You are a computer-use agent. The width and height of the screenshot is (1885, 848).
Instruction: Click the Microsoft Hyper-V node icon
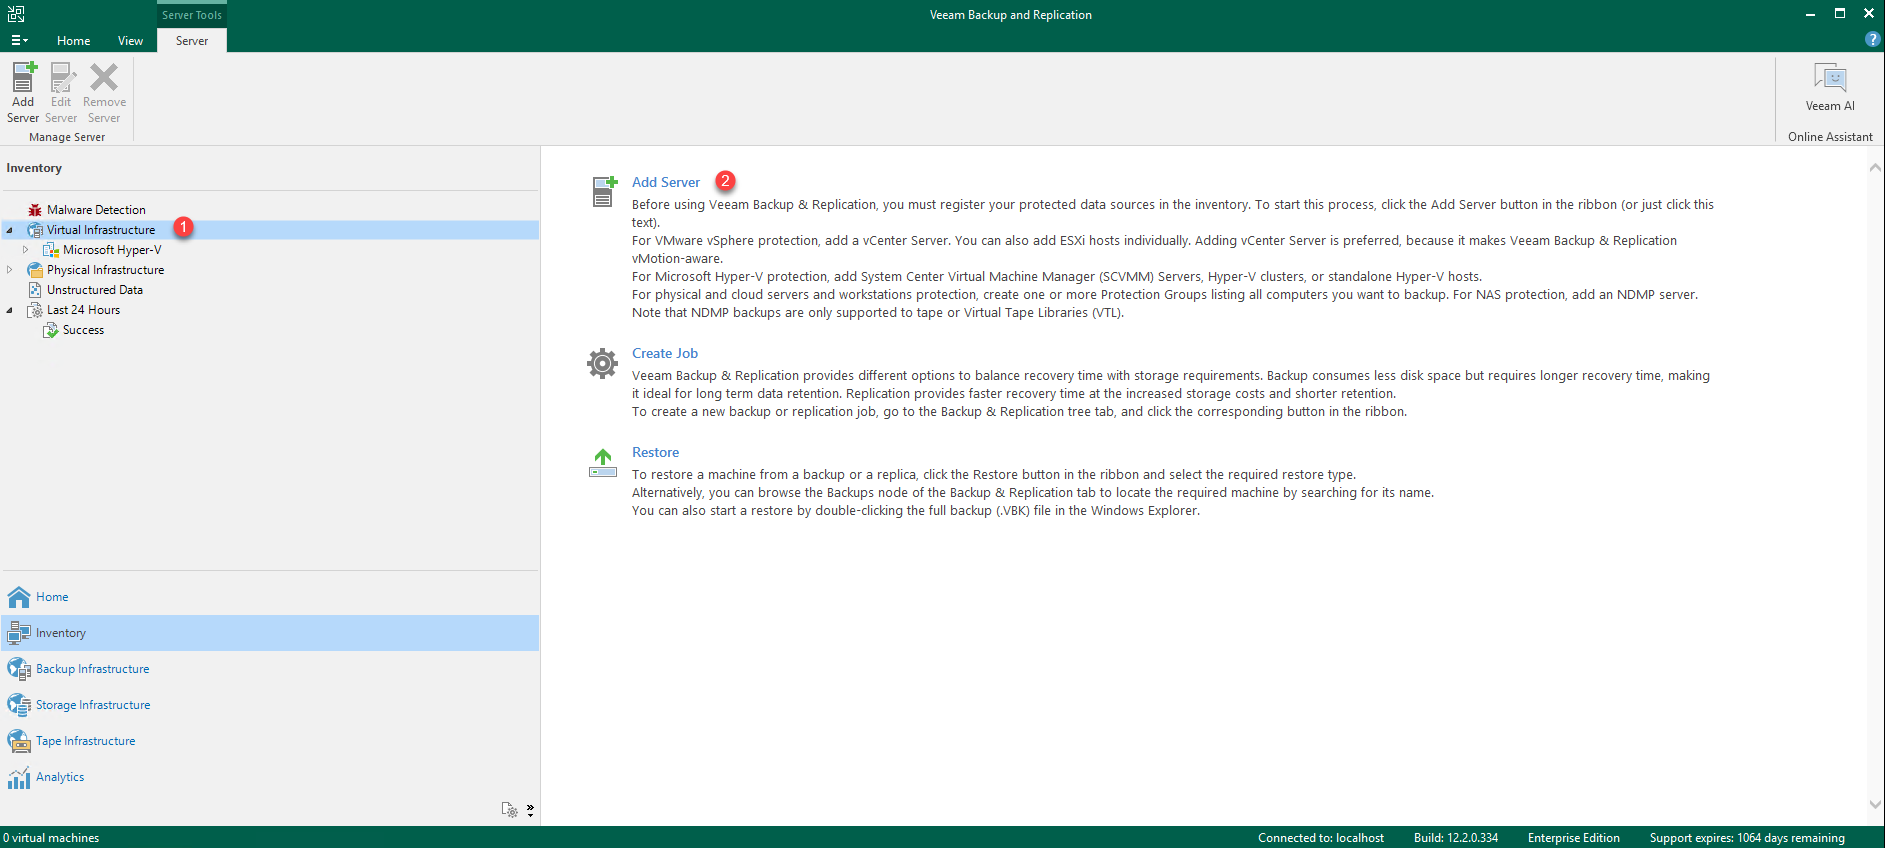[x=51, y=250]
